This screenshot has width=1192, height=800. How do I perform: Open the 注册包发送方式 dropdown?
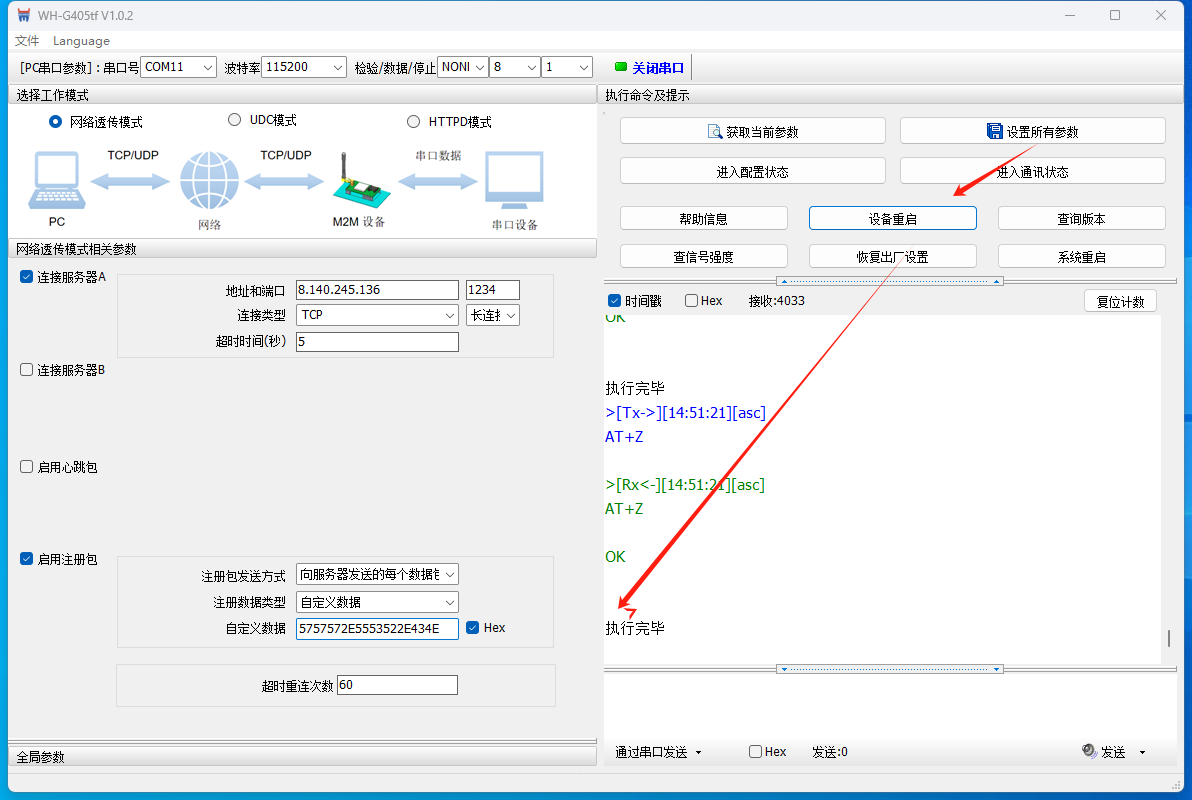377,574
